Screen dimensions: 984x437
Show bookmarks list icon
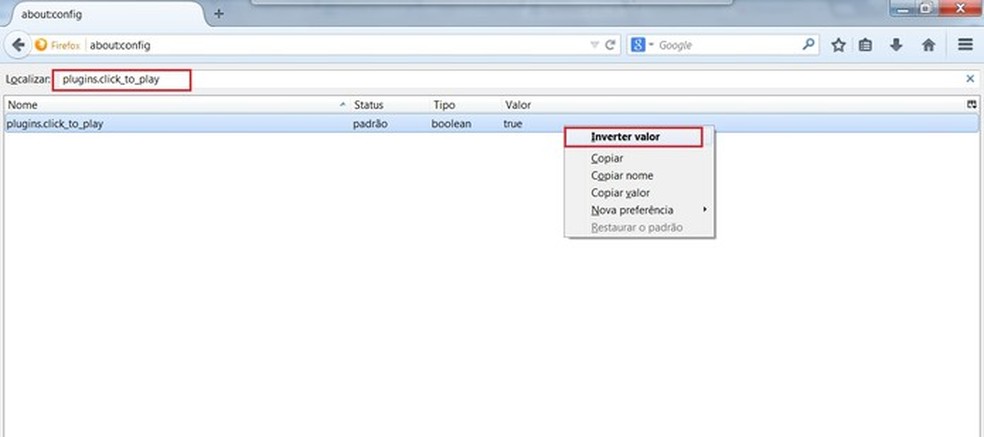865,45
